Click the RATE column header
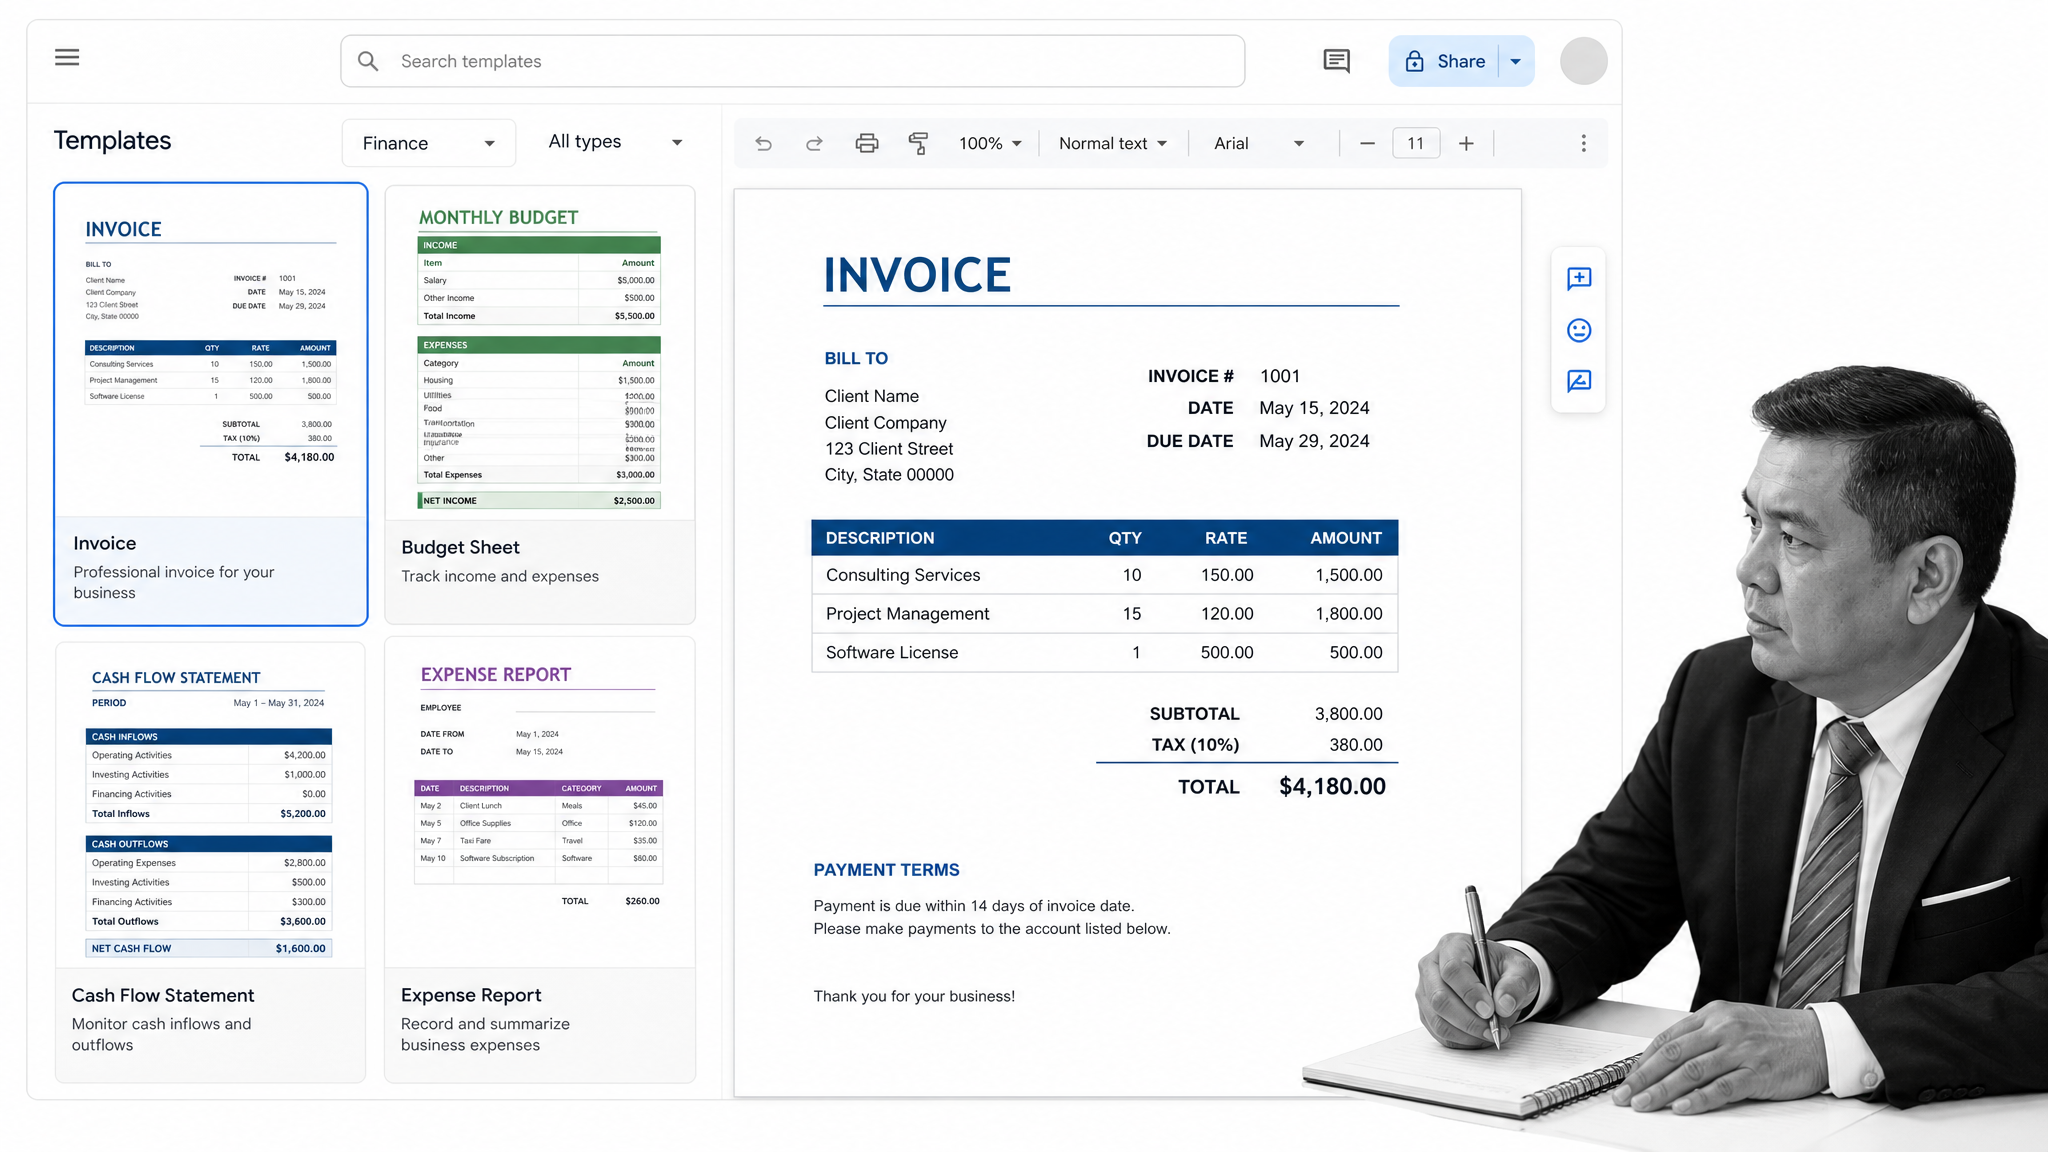The height and width of the screenshot is (1152, 2048). tap(1225, 538)
